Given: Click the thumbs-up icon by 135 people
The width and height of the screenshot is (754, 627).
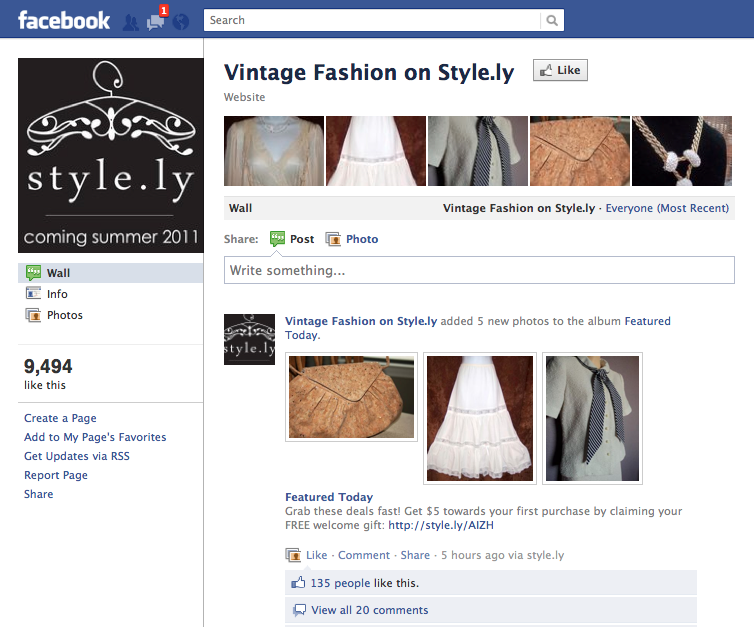Looking at the screenshot, I should click(x=298, y=582).
